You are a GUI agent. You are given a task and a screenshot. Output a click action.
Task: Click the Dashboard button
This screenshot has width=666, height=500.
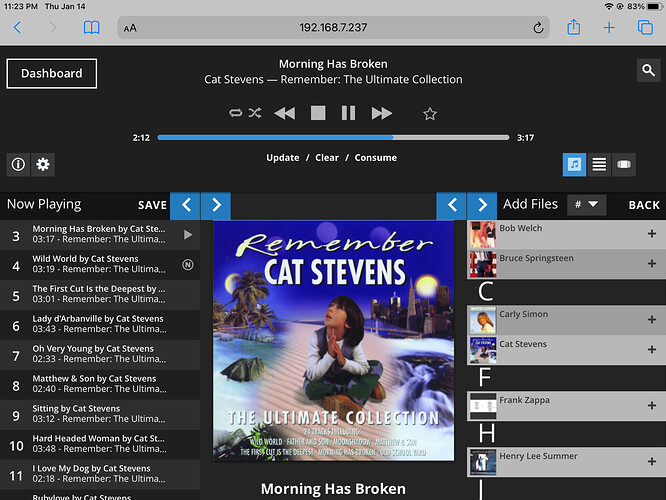(x=52, y=73)
